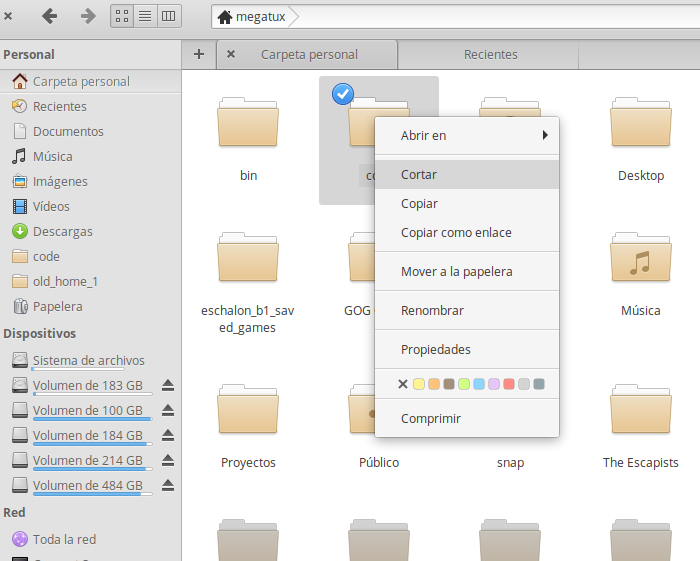Remove color tag with the X
This screenshot has width=700, height=561.
point(403,384)
